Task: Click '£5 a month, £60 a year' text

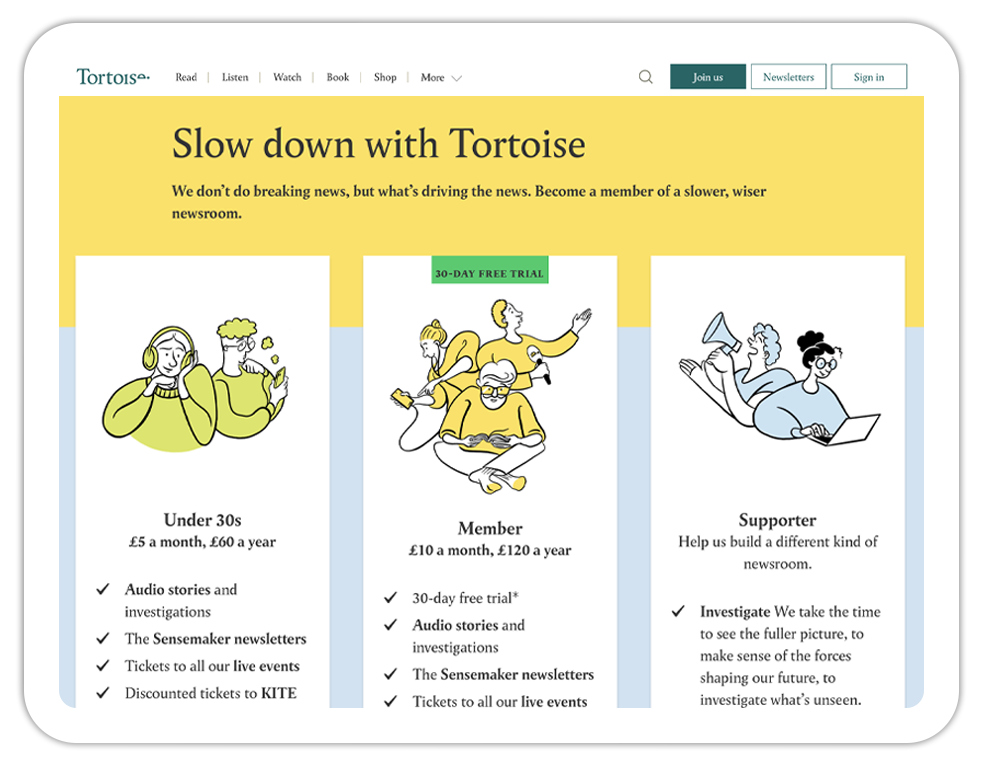Action: [x=202, y=542]
